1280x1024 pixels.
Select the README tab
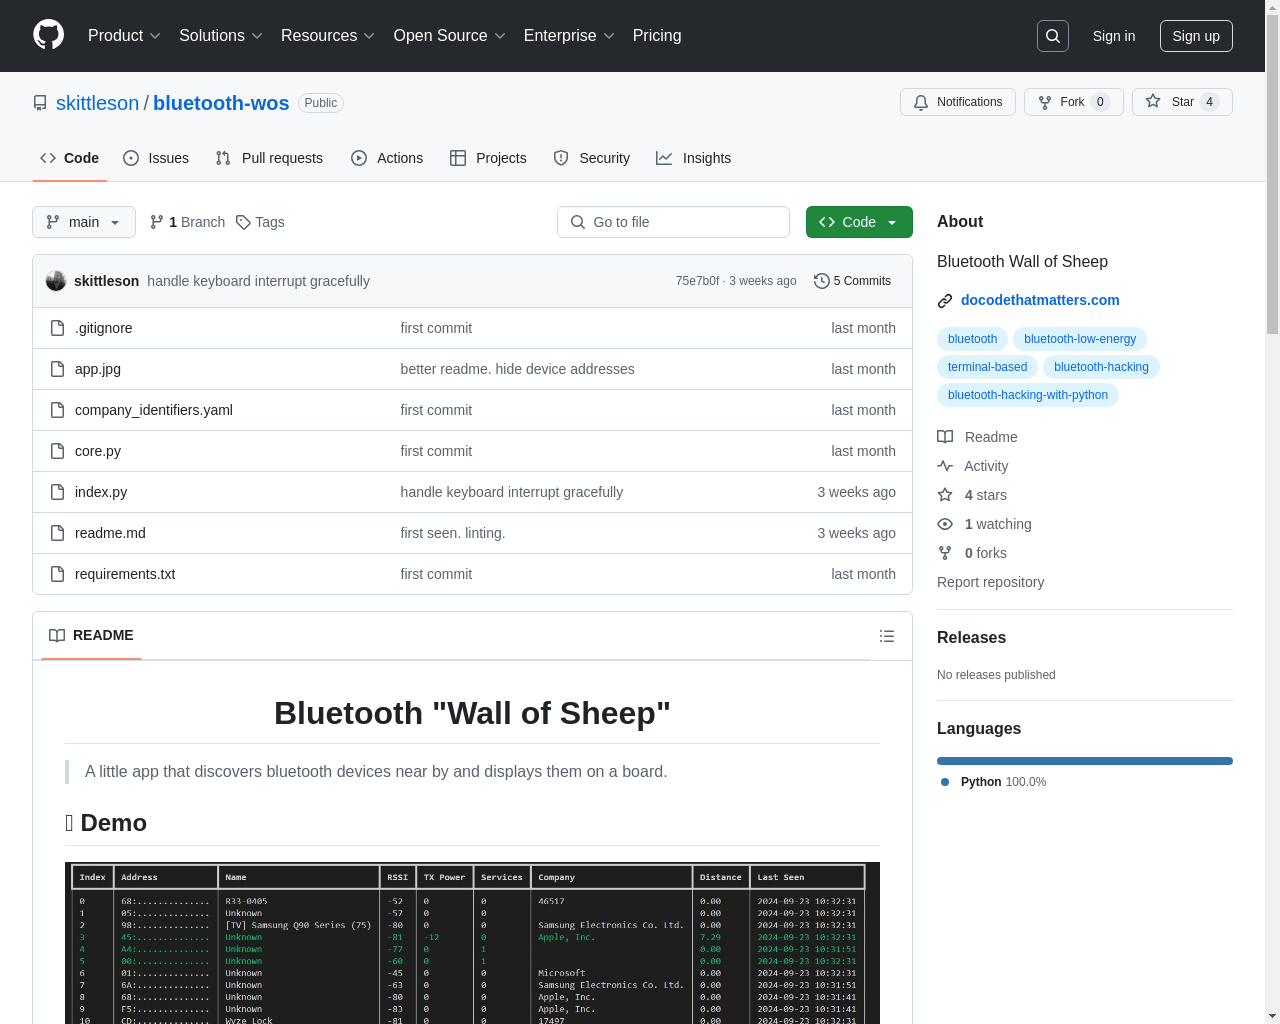click(91, 636)
